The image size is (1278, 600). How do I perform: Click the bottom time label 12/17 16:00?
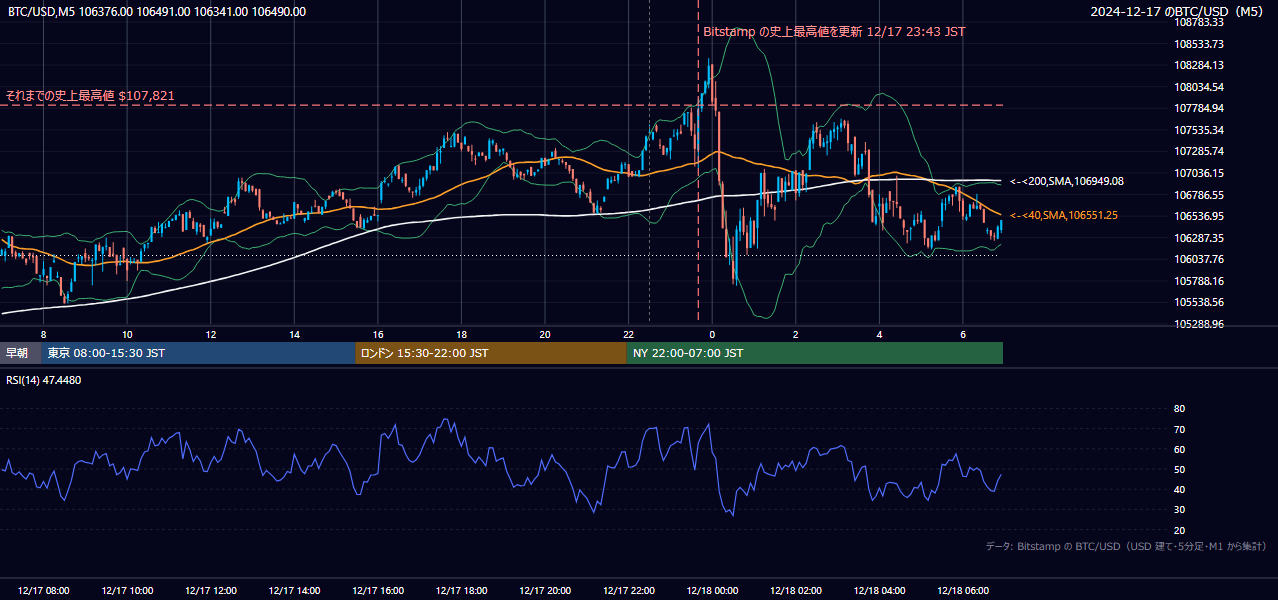pos(378,591)
